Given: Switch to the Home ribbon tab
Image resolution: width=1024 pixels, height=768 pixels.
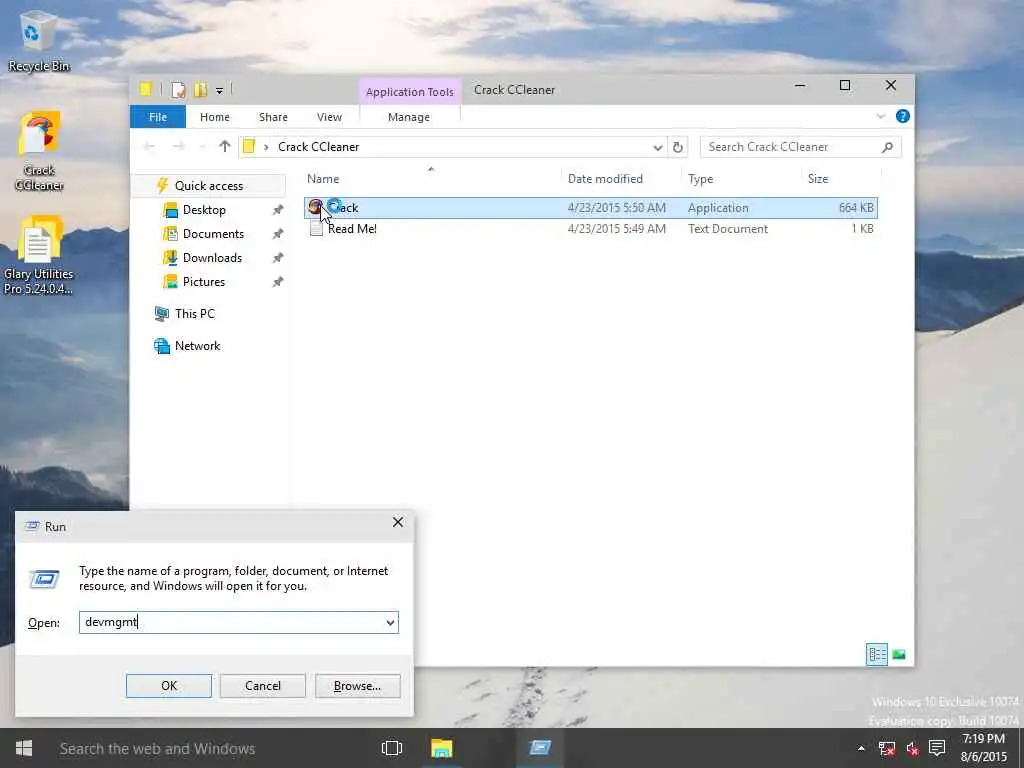Looking at the screenshot, I should pos(215,117).
